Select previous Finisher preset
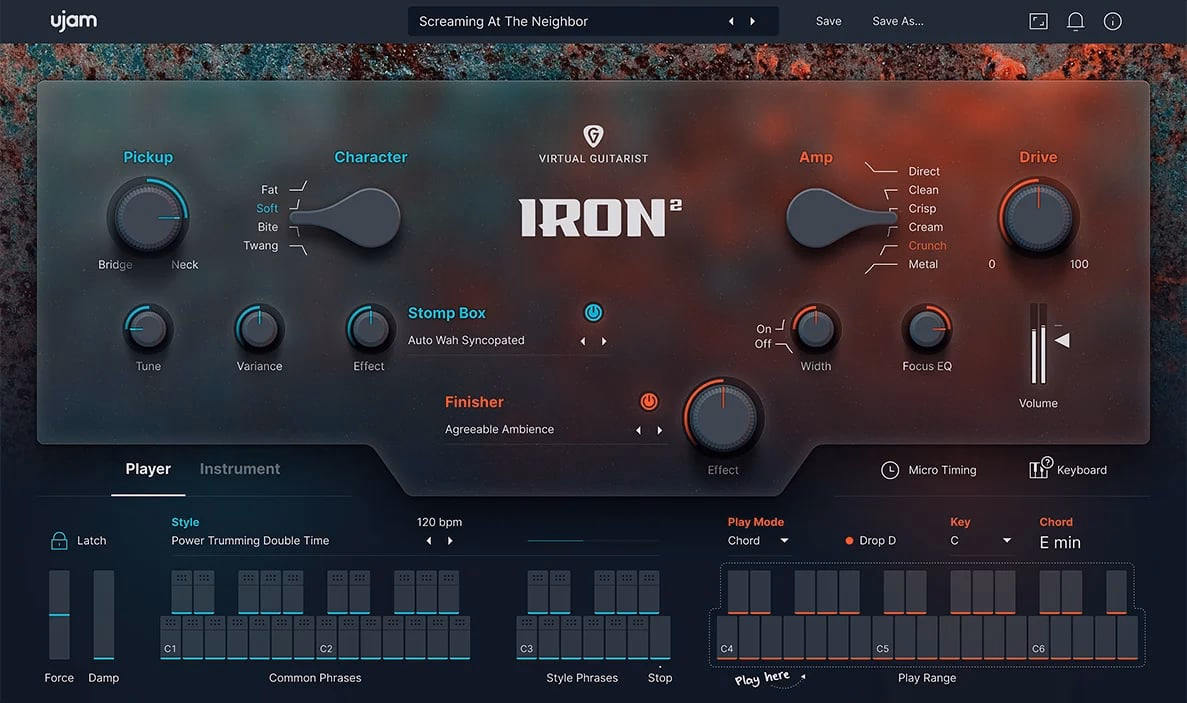Image resolution: width=1187 pixels, height=703 pixels. click(638, 430)
